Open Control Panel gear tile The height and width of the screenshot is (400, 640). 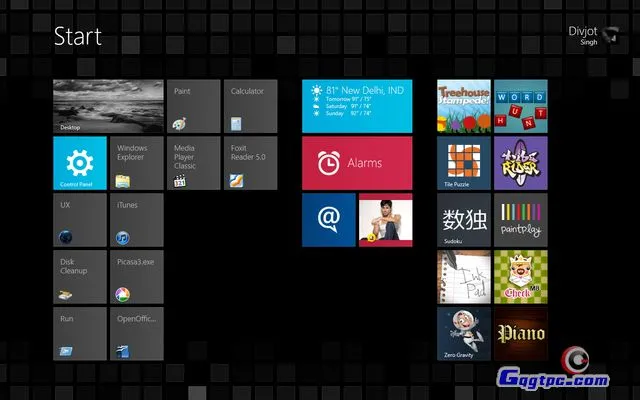(x=79, y=163)
